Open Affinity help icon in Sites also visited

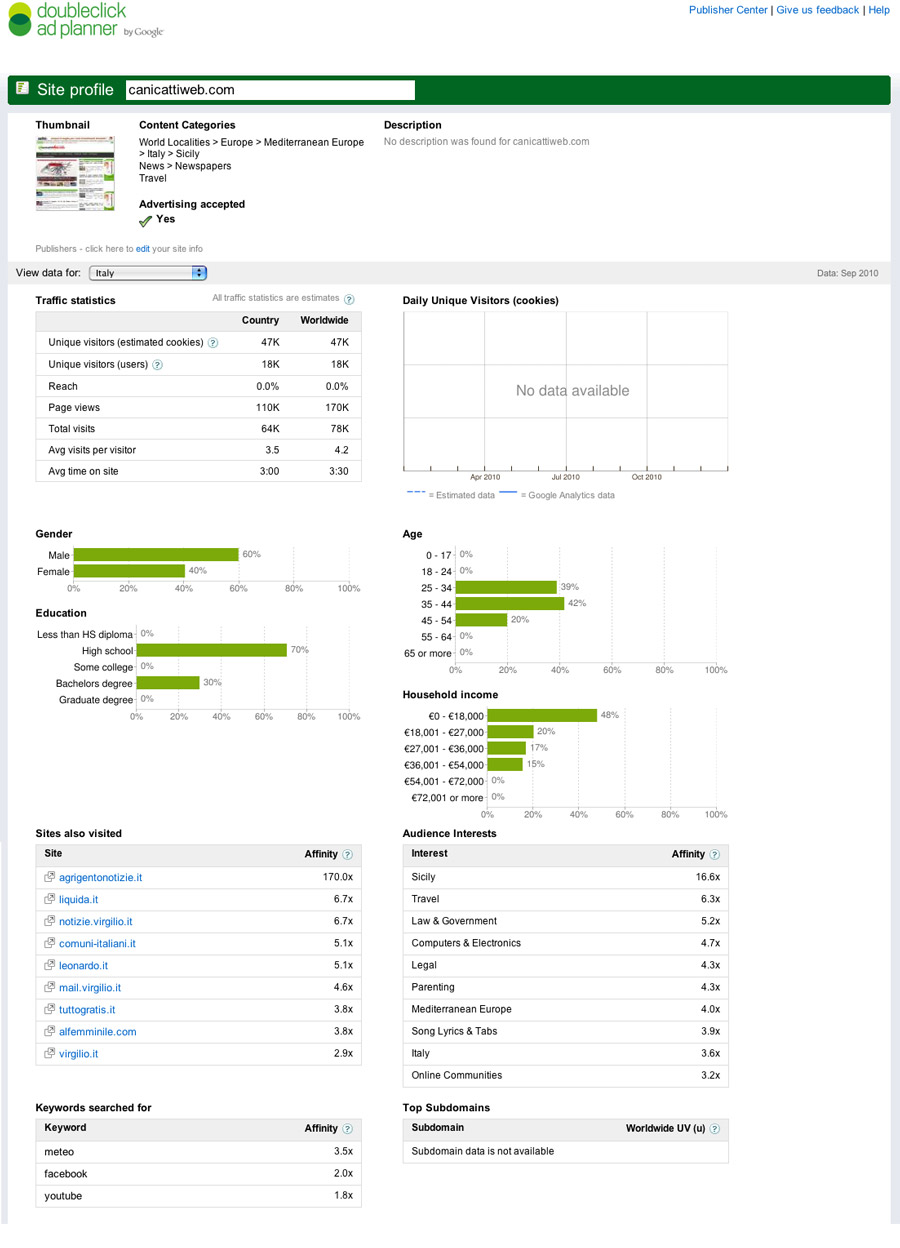(347, 855)
